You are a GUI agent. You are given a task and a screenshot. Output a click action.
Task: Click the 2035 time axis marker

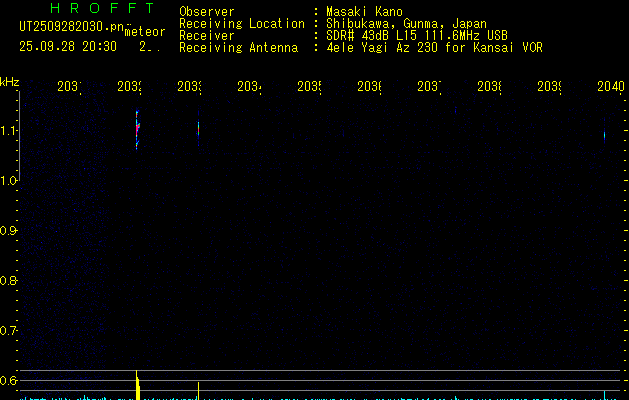tap(309, 86)
